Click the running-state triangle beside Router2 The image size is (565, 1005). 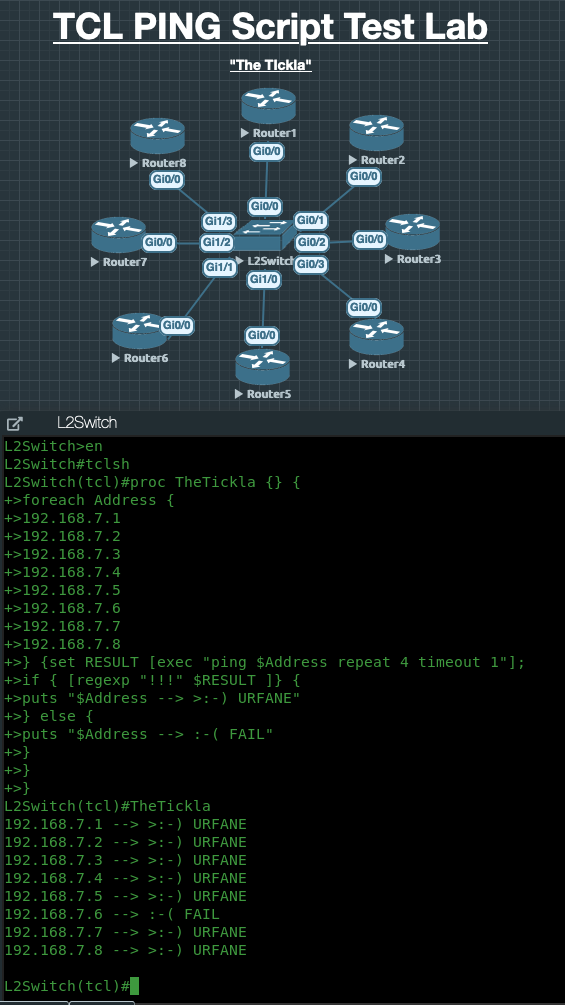coord(353,160)
